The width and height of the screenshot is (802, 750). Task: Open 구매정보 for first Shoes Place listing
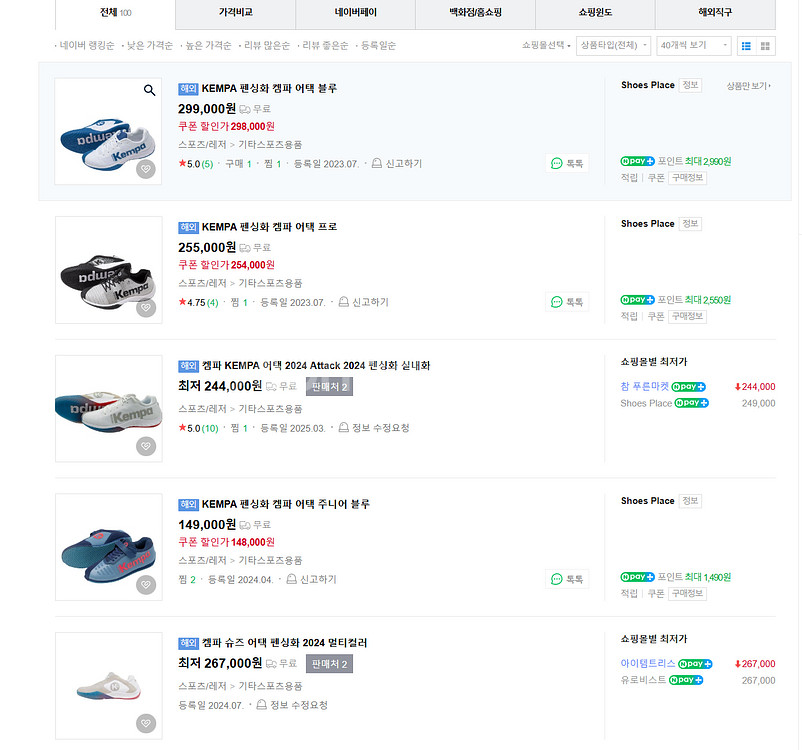[687, 177]
